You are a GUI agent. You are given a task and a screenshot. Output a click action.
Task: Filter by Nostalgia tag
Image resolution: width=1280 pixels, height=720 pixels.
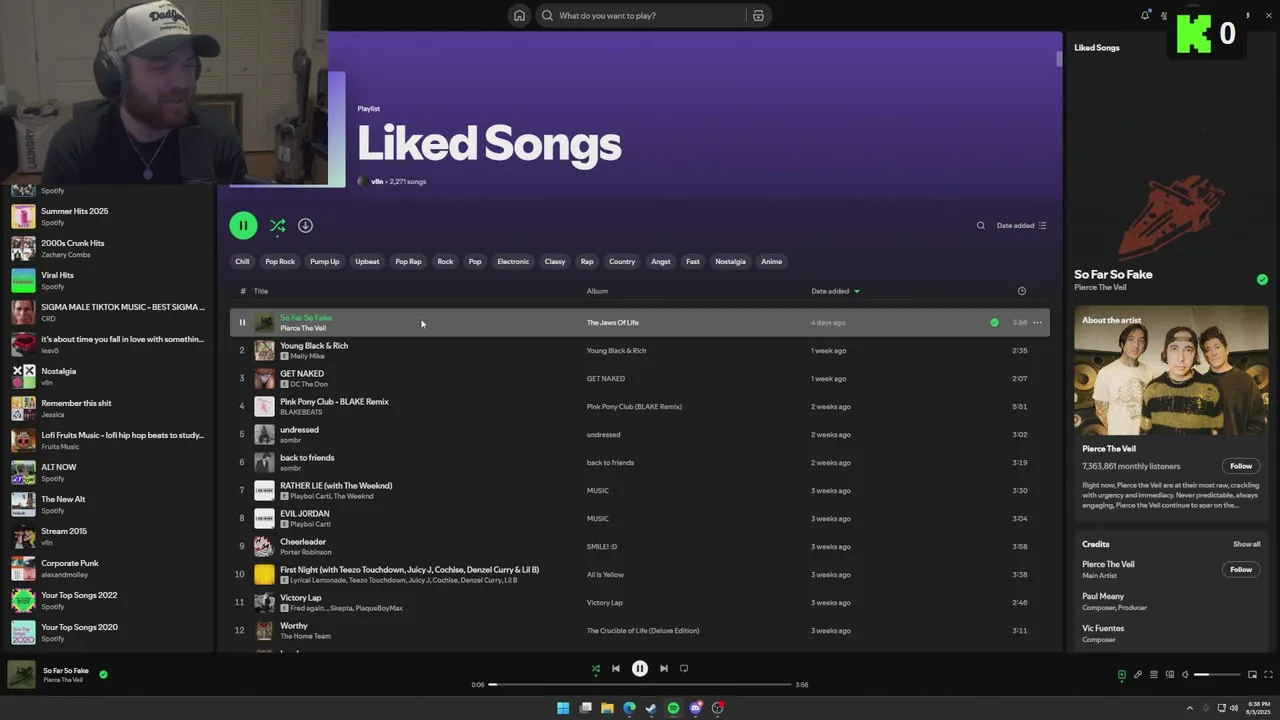click(730, 261)
